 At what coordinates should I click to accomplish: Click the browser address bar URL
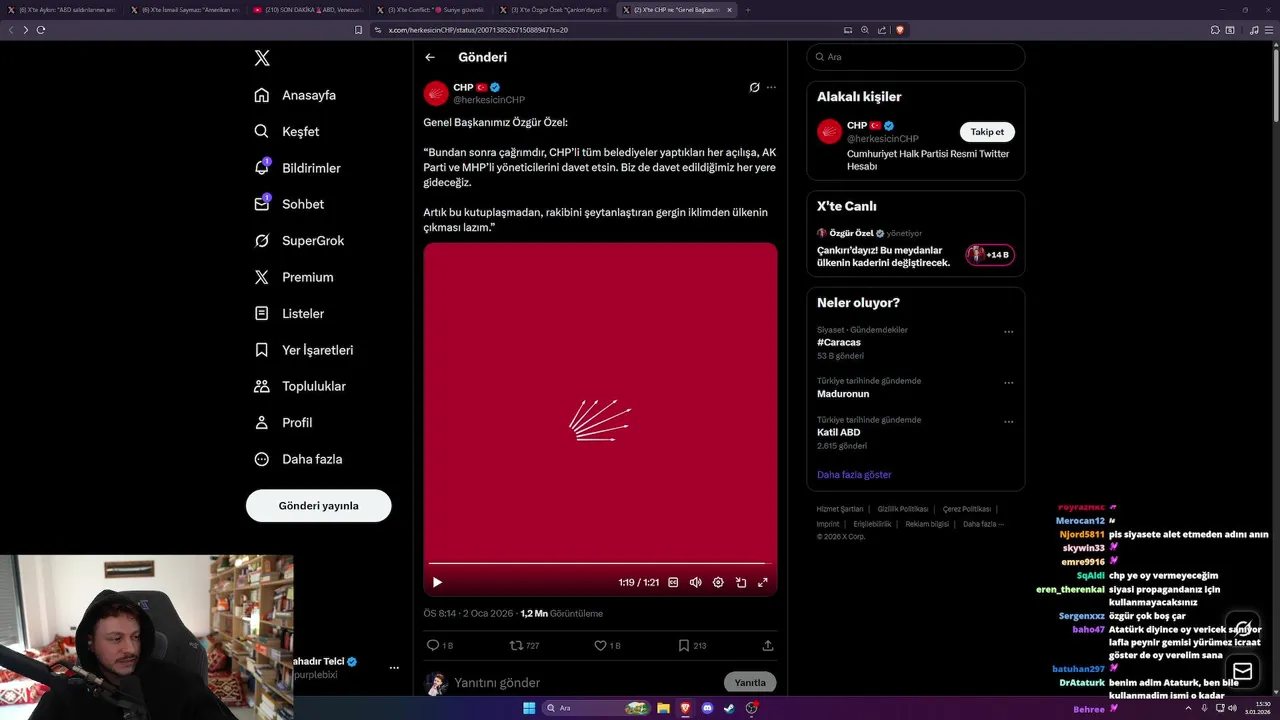(x=478, y=30)
